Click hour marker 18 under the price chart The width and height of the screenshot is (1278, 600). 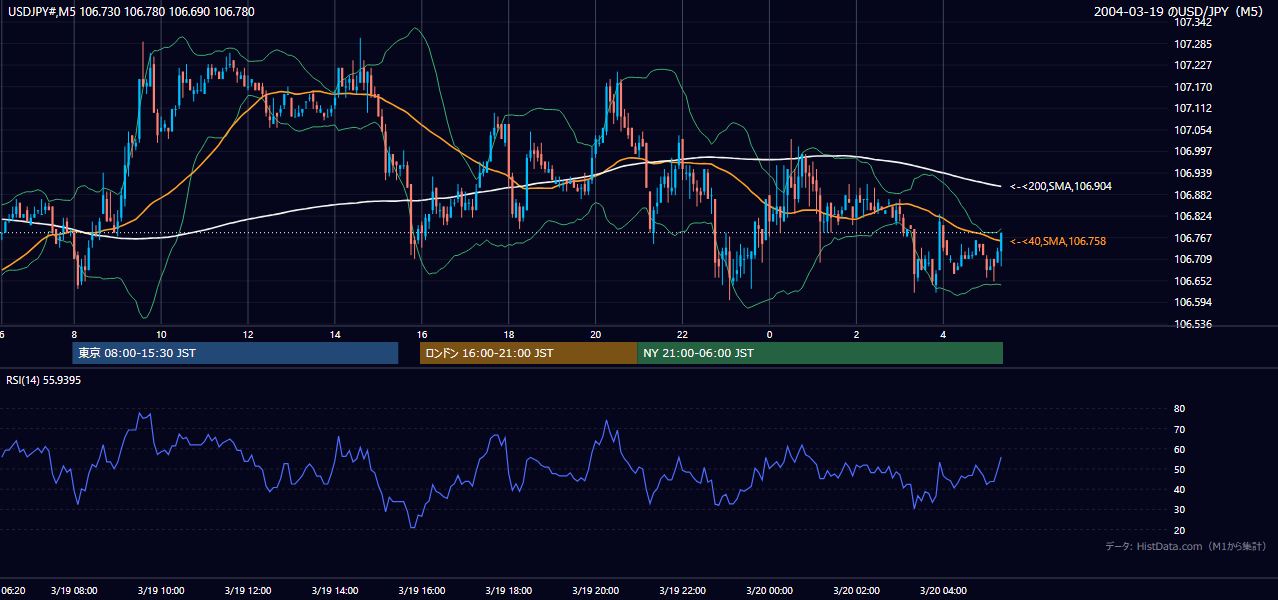pos(509,334)
